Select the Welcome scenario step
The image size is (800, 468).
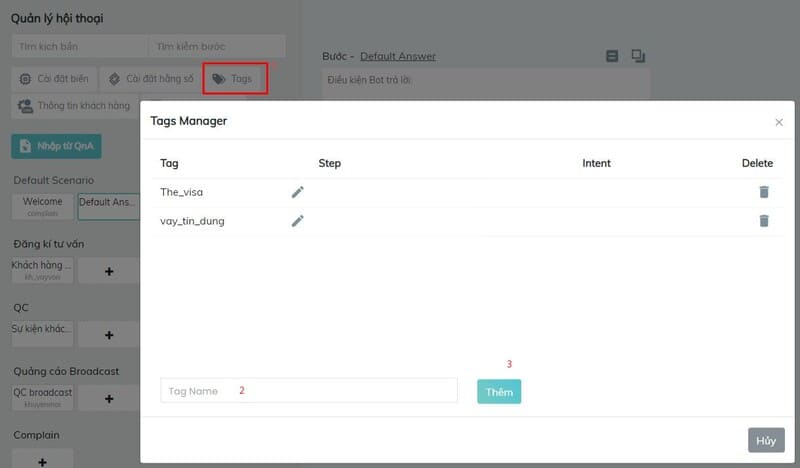(x=42, y=206)
